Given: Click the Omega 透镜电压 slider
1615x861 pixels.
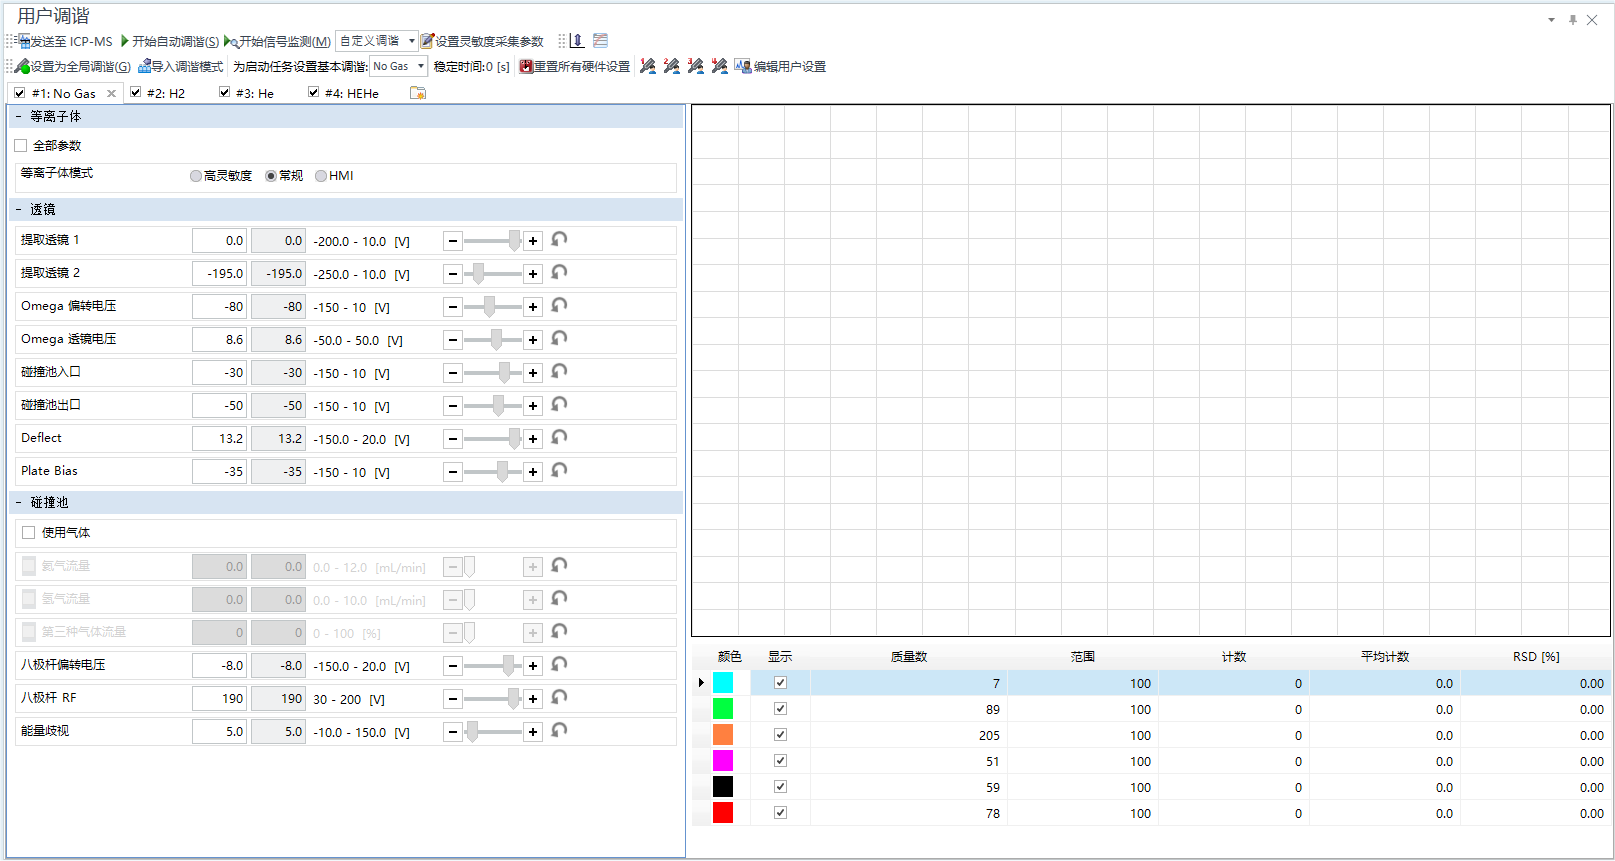Looking at the screenshot, I should (x=493, y=340).
